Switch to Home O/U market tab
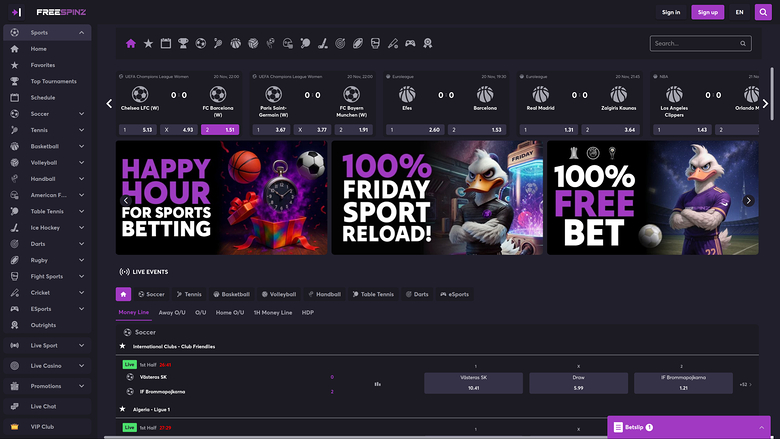 (x=230, y=313)
